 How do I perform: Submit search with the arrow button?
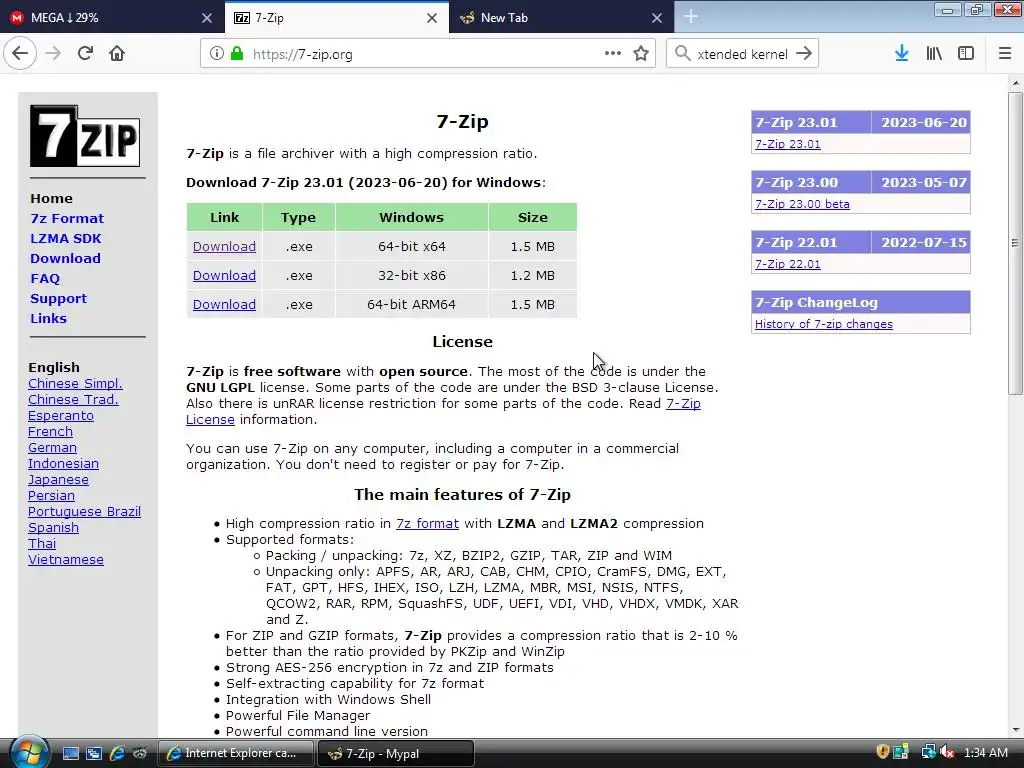coord(804,54)
